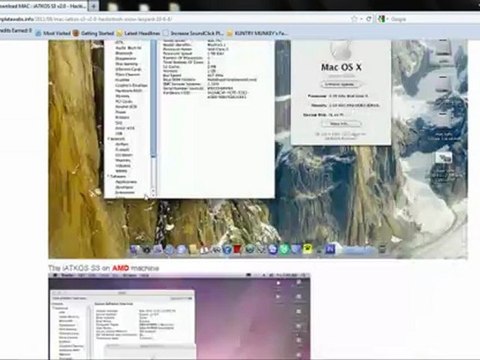Open the search engine selector dropdown

(383, 19)
